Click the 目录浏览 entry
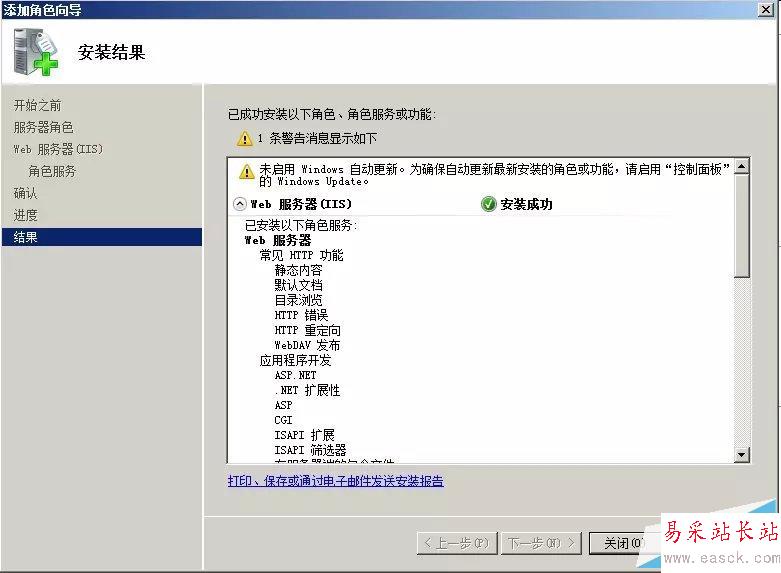 tap(298, 300)
